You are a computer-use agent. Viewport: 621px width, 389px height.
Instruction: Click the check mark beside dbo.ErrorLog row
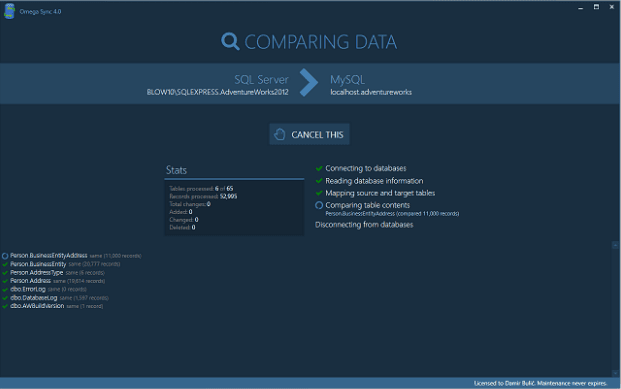pos(5,289)
